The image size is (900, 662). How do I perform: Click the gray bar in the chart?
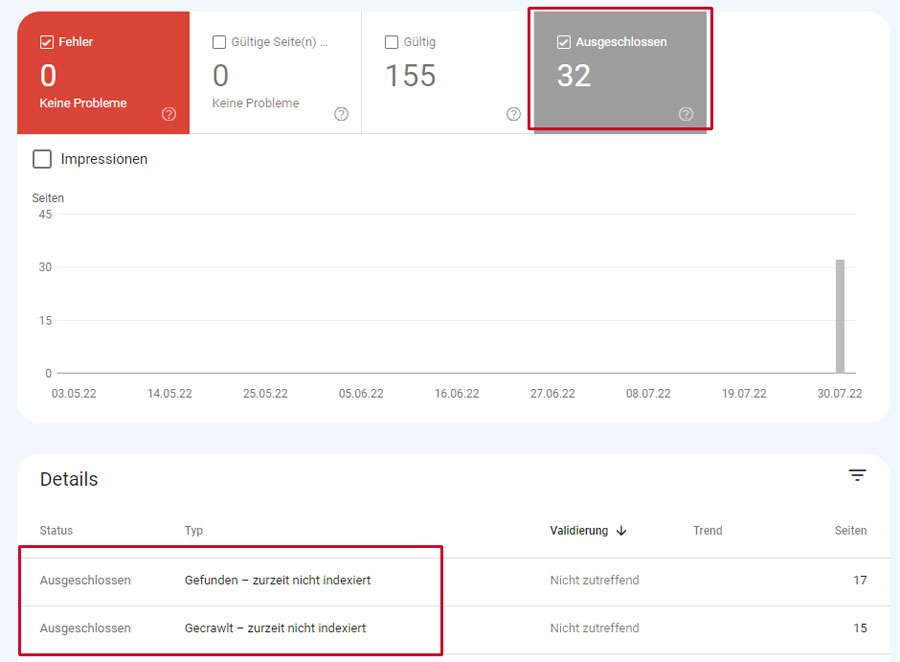(x=840, y=316)
